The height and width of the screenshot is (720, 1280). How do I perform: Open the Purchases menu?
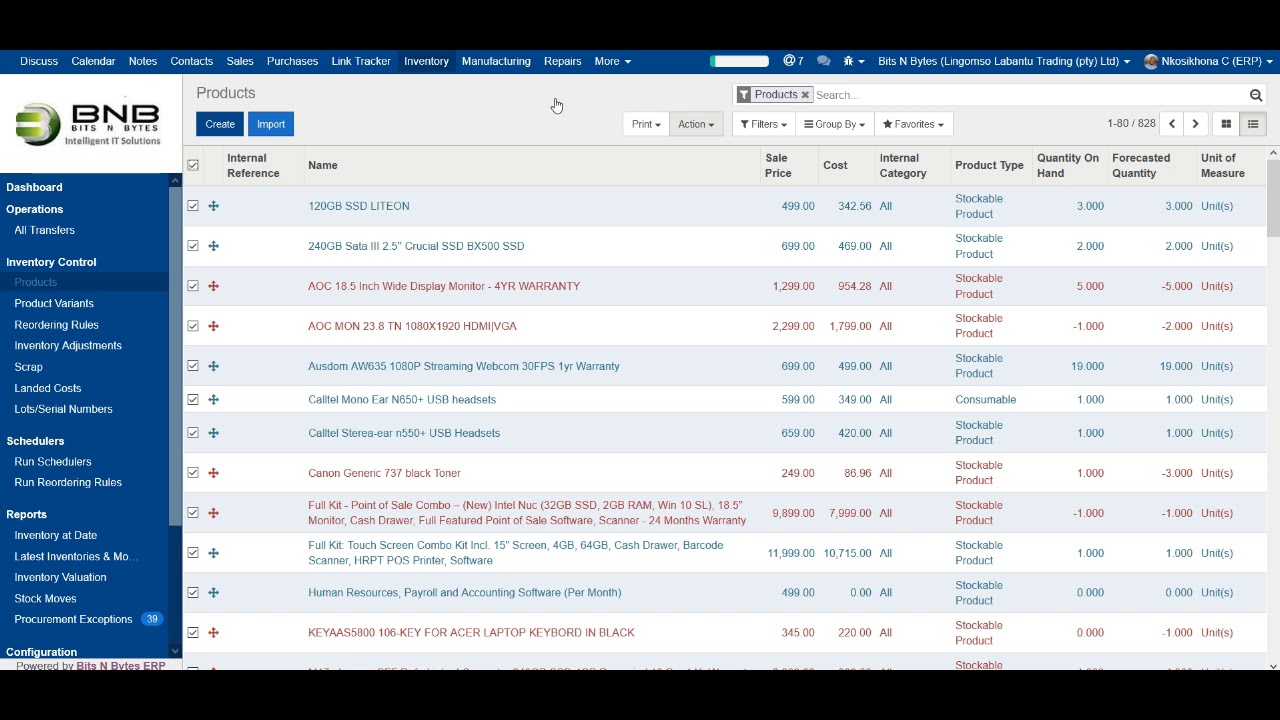(292, 61)
